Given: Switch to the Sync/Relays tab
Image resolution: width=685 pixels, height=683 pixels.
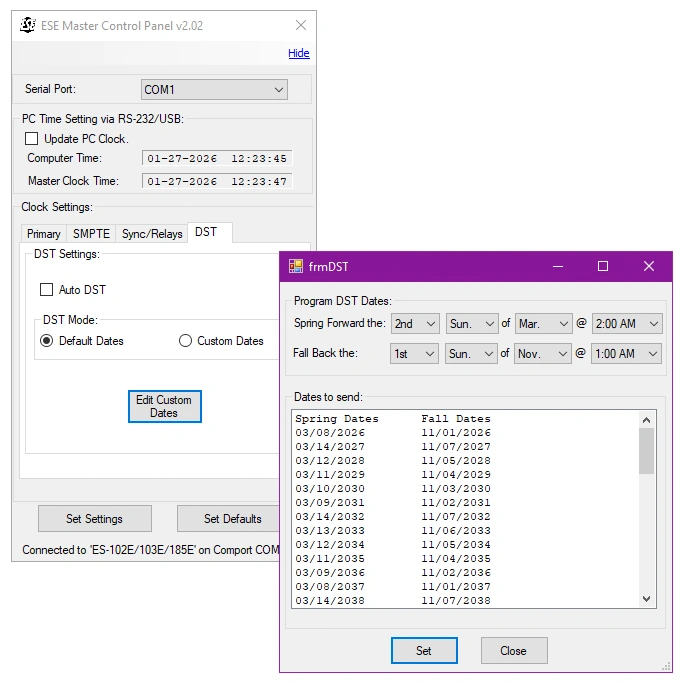Looking at the screenshot, I should click(x=152, y=234).
